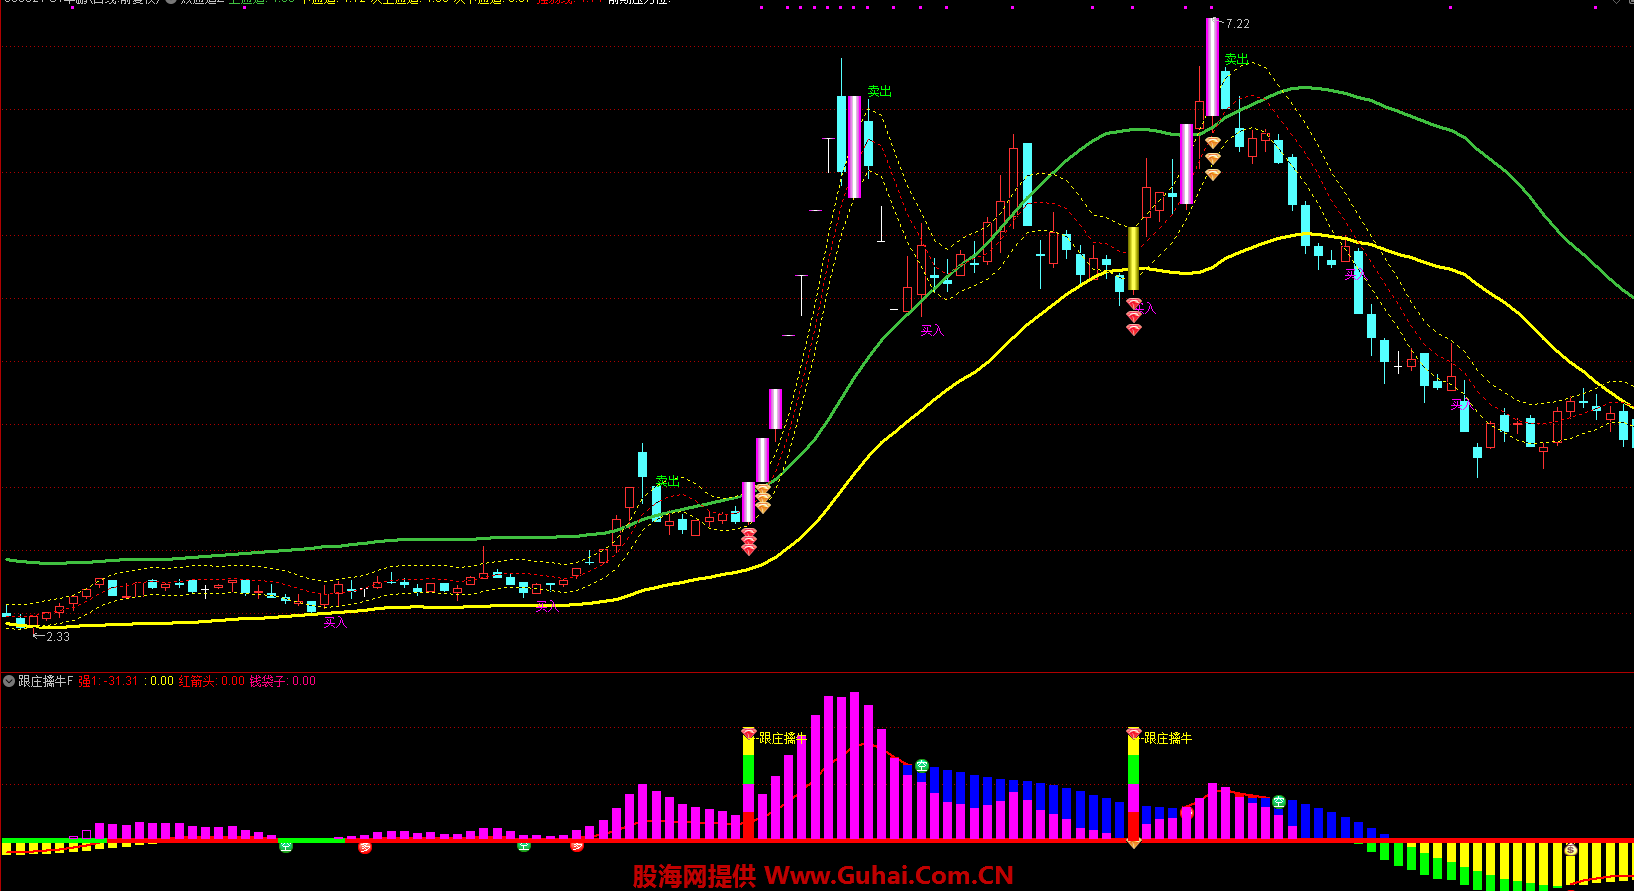The height and width of the screenshot is (891, 1634).
Task: Click the diamond icon atop first 跟庄擒牛 bar
Action: [748, 733]
